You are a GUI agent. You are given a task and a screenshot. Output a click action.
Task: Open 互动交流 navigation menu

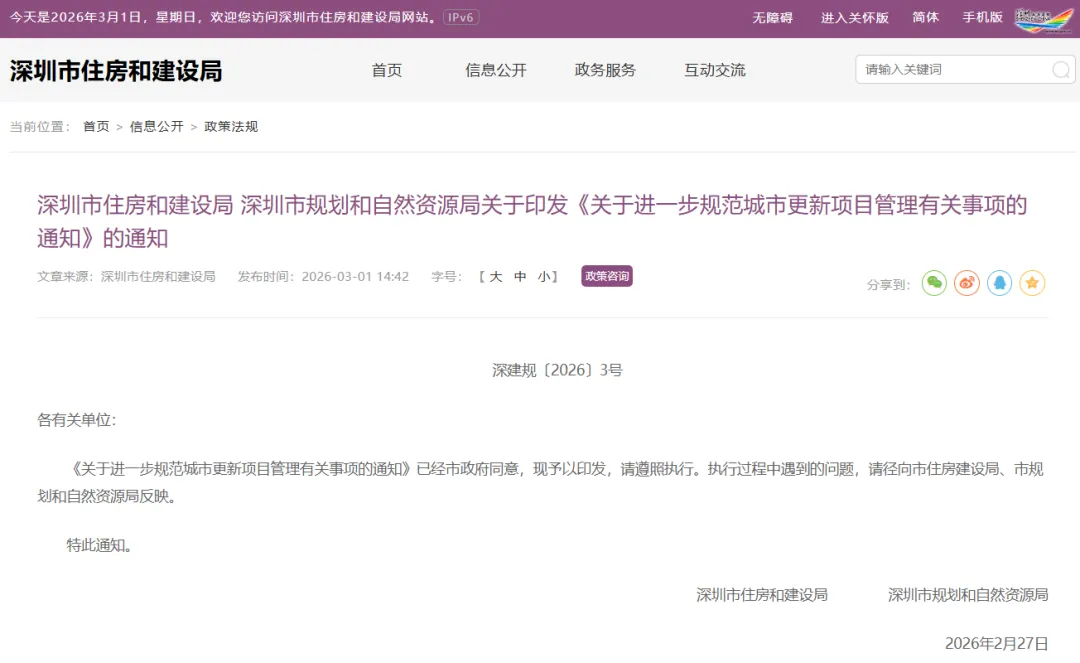click(715, 70)
